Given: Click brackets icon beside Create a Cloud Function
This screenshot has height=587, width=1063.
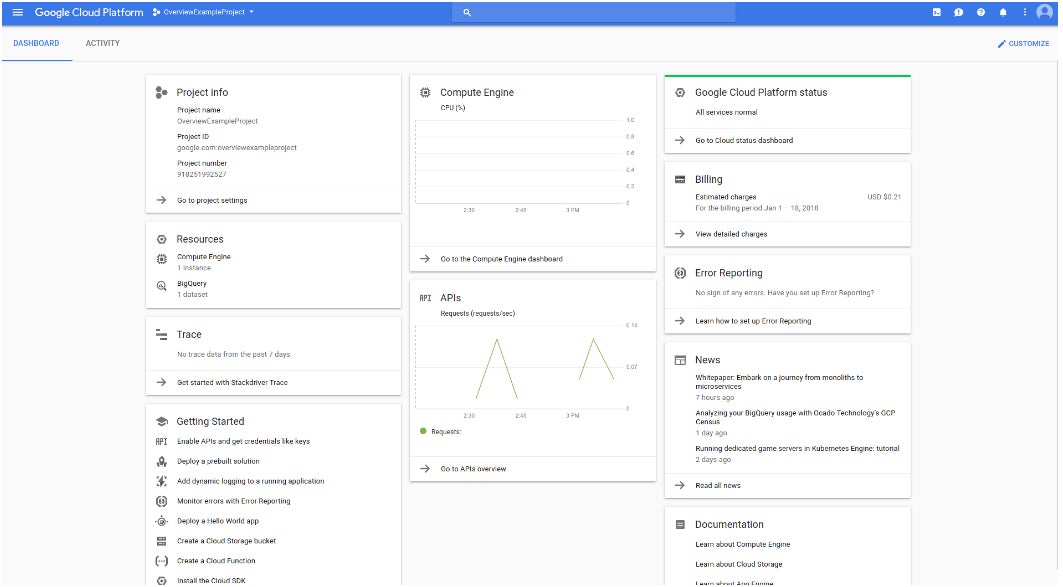Looking at the screenshot, I should (161, 561).
